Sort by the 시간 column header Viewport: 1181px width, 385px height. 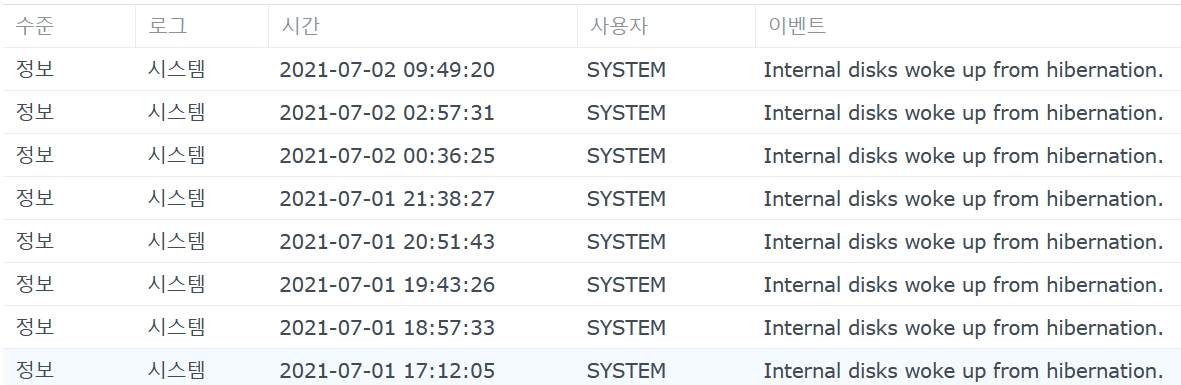(x=423, y=26)
